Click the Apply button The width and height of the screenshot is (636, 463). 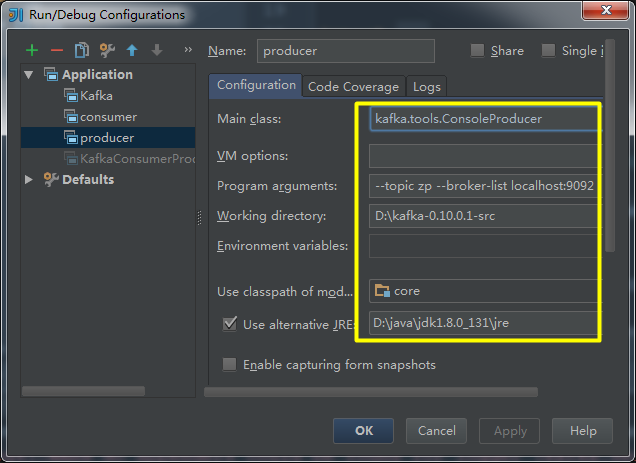[509, 431]
